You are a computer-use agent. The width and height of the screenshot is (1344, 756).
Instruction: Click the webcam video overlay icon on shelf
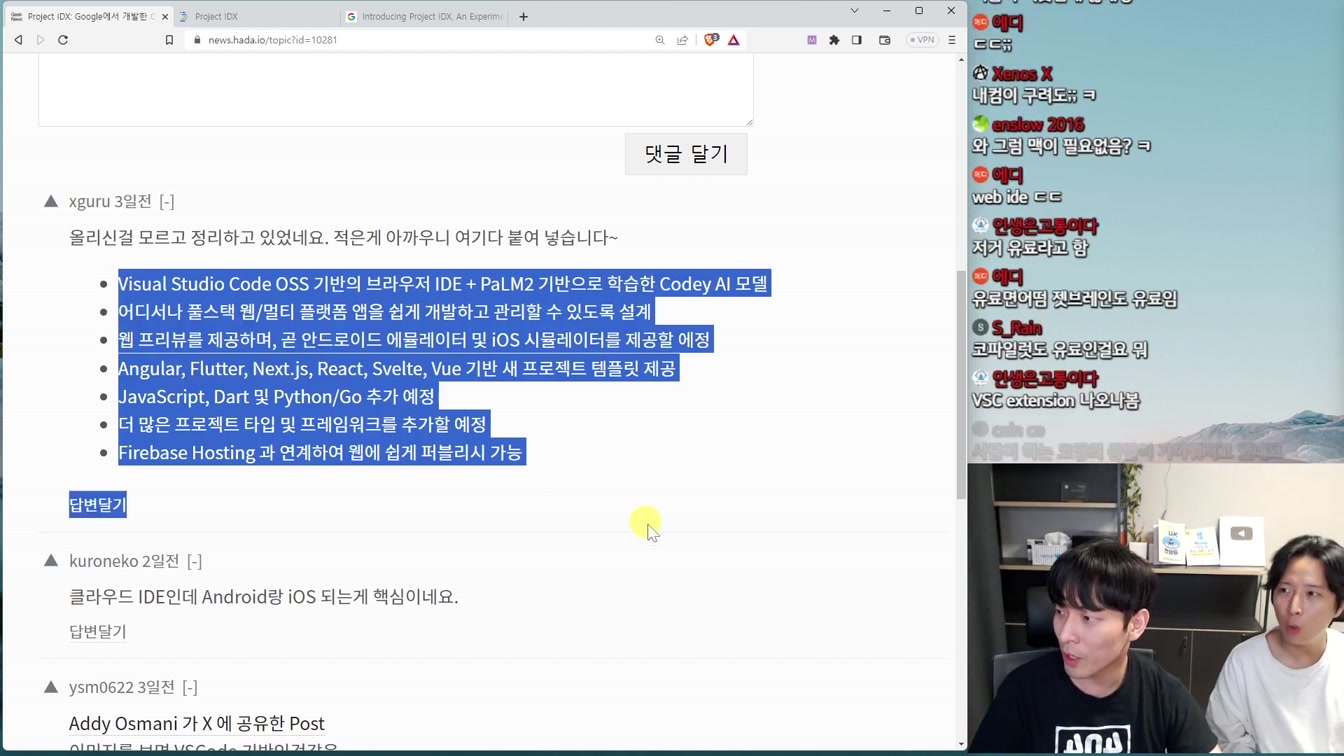click(x=1241, y=534)
